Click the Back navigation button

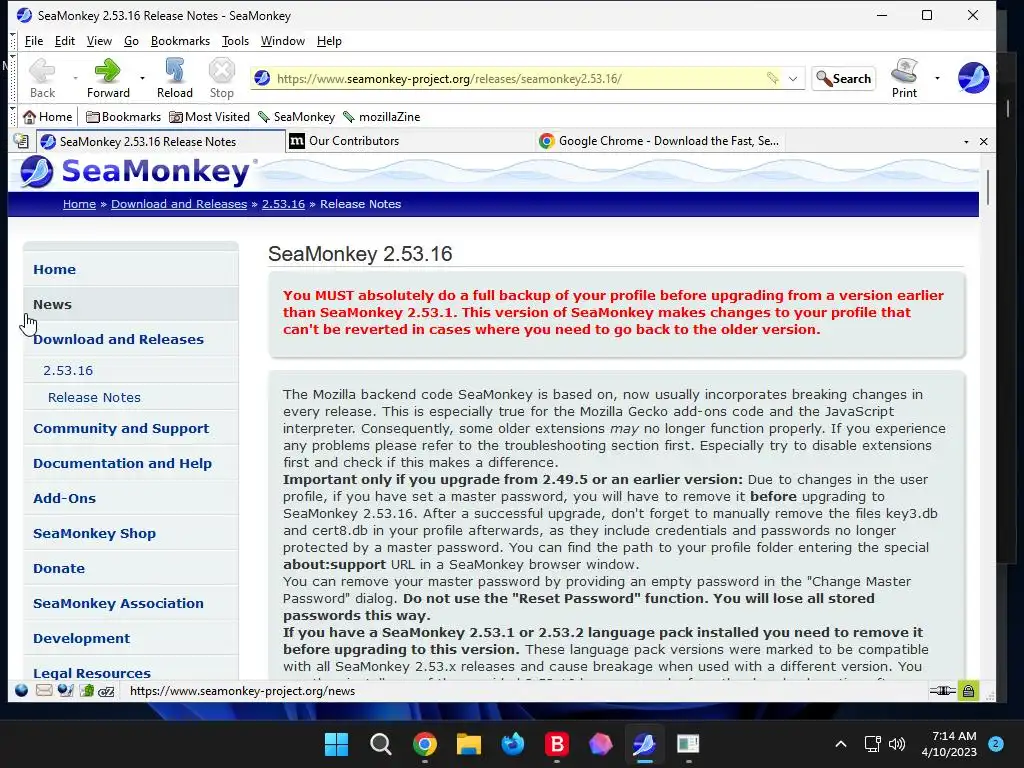[x=42, y=78]
